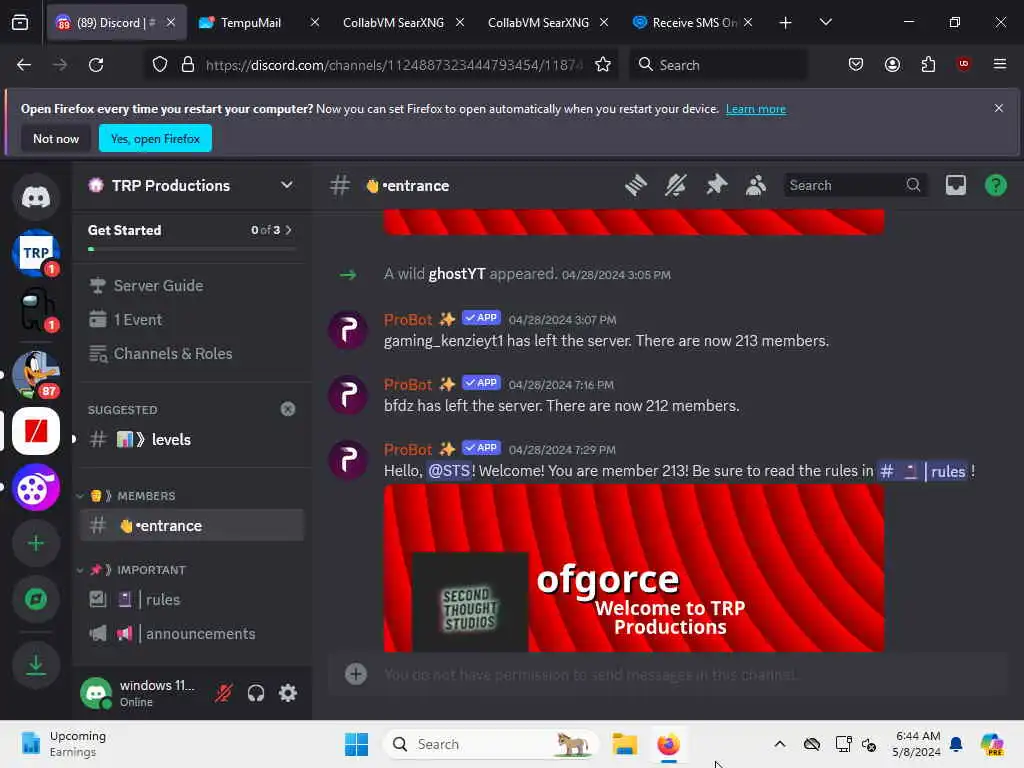1024x768 pixels.
Task: Open Discord direct messages home icon
Action: 36,197
